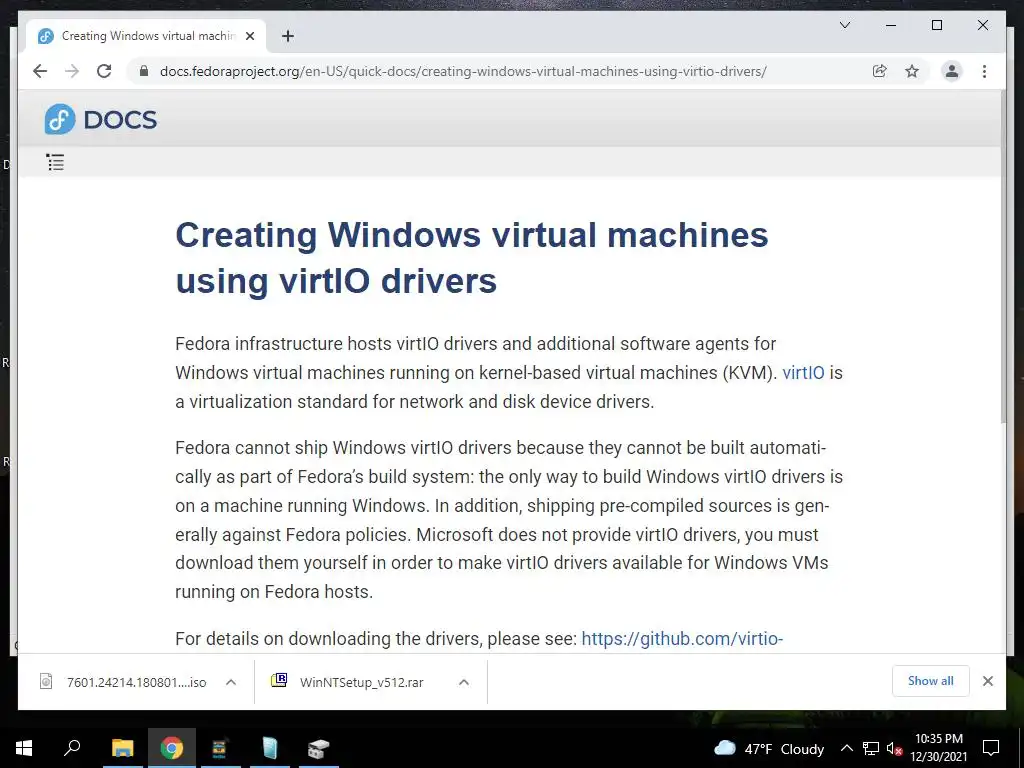This screenshot has width=1024, height=768.
Task: Minimize the Chrome window
Action: click(x=891, y=25)
